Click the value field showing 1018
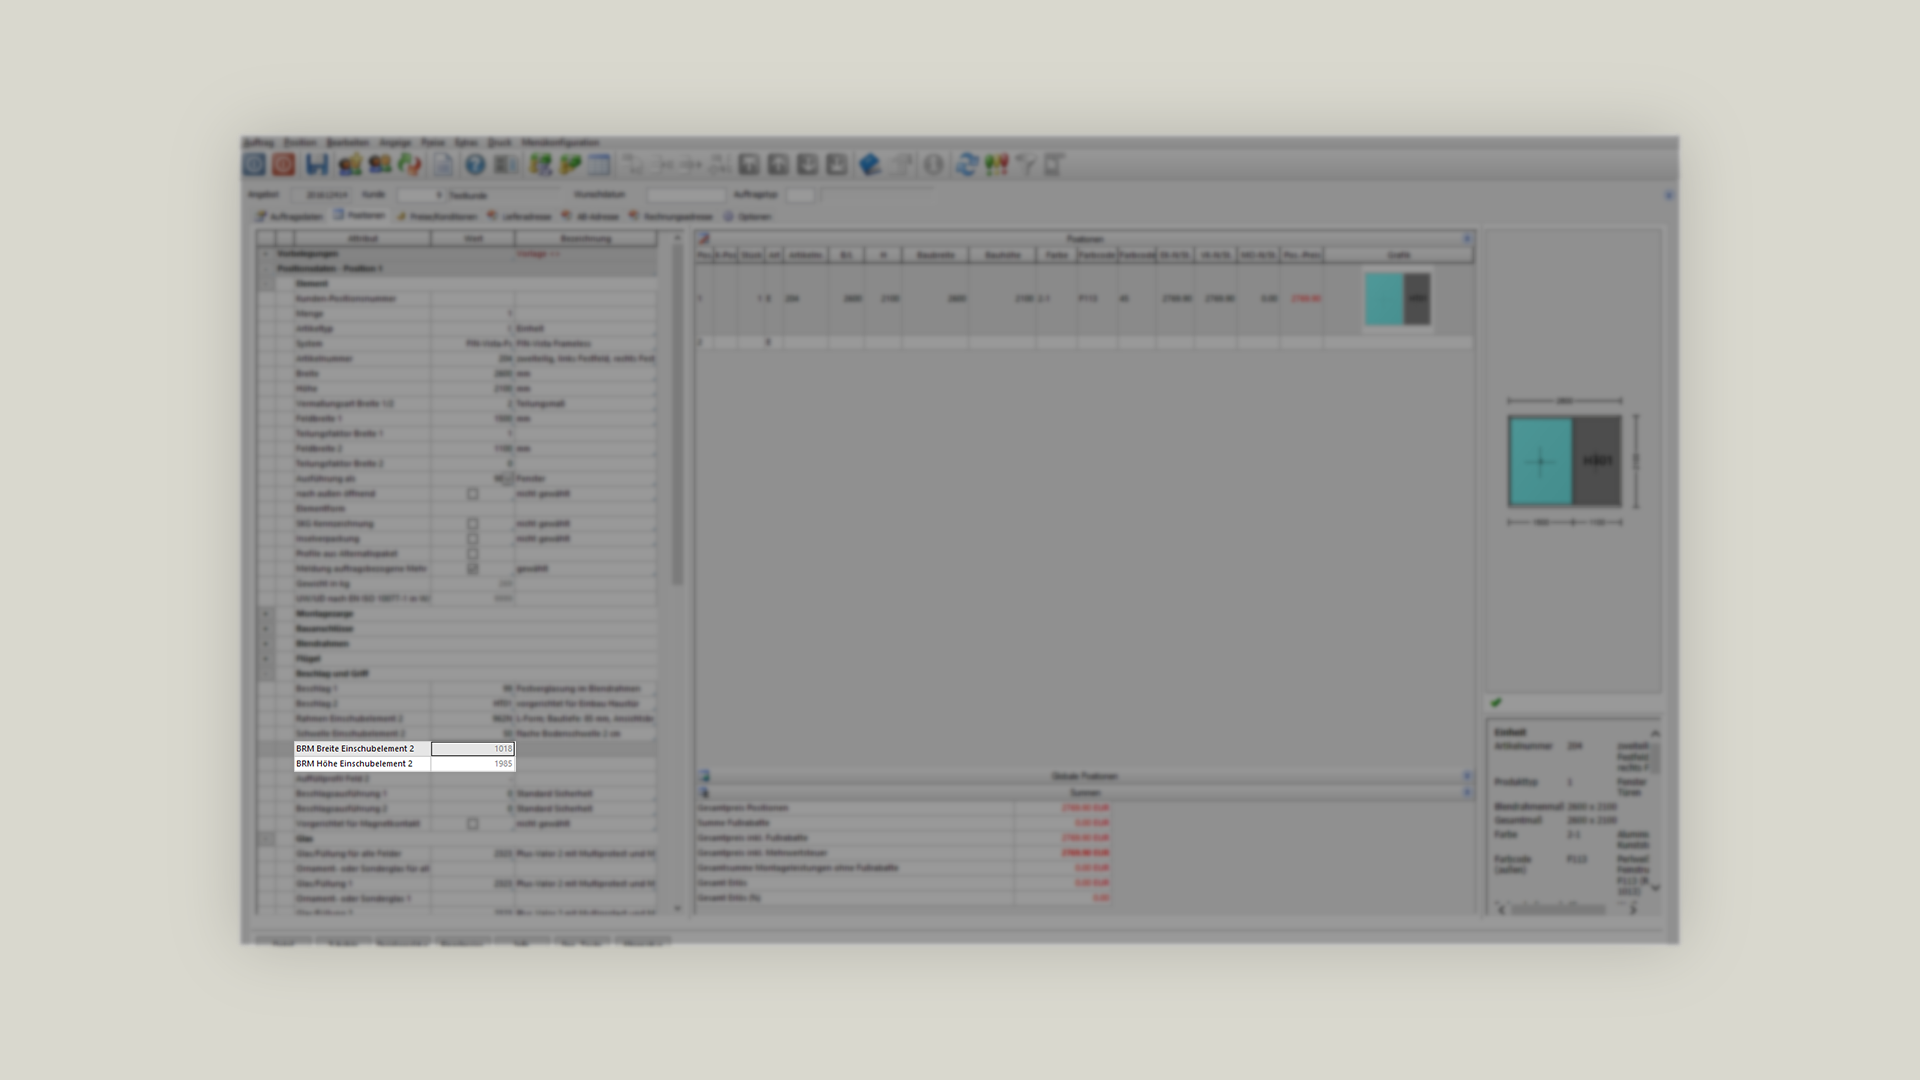Screen dimensions: 1920x1080 [x=473, y=748]
